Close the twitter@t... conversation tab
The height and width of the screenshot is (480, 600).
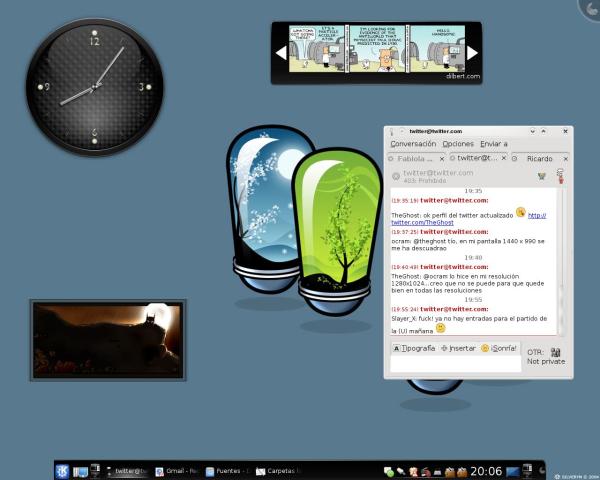pos(504,158)
